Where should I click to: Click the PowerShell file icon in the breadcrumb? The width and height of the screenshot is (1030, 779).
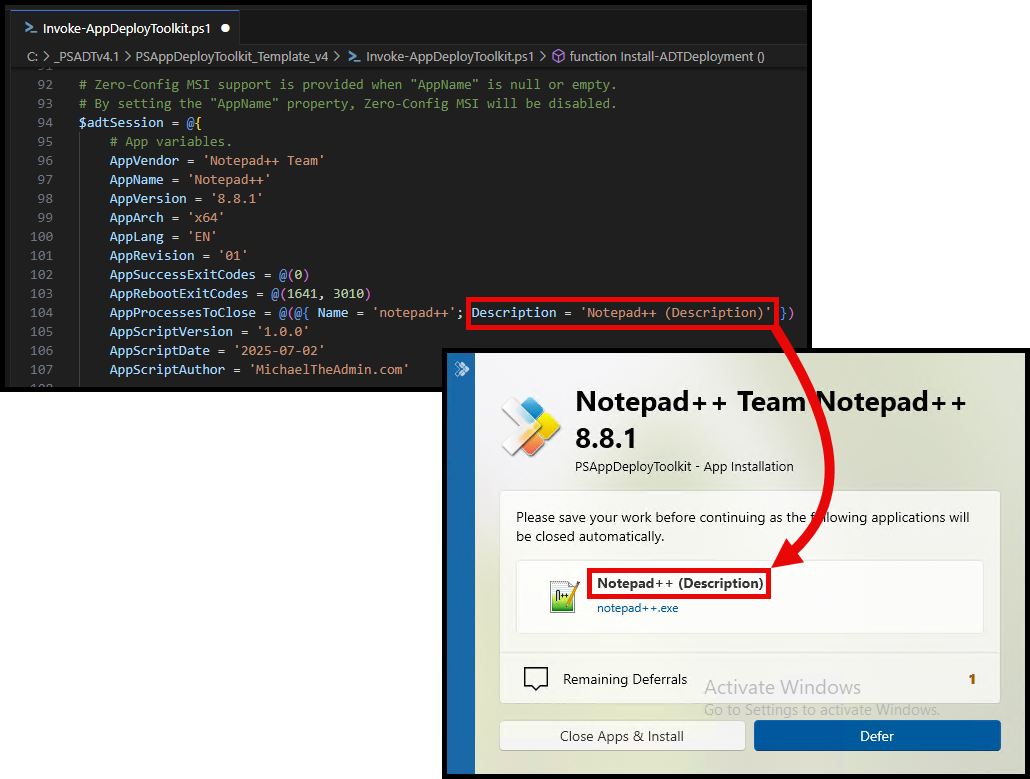click(x=354, y=57)
